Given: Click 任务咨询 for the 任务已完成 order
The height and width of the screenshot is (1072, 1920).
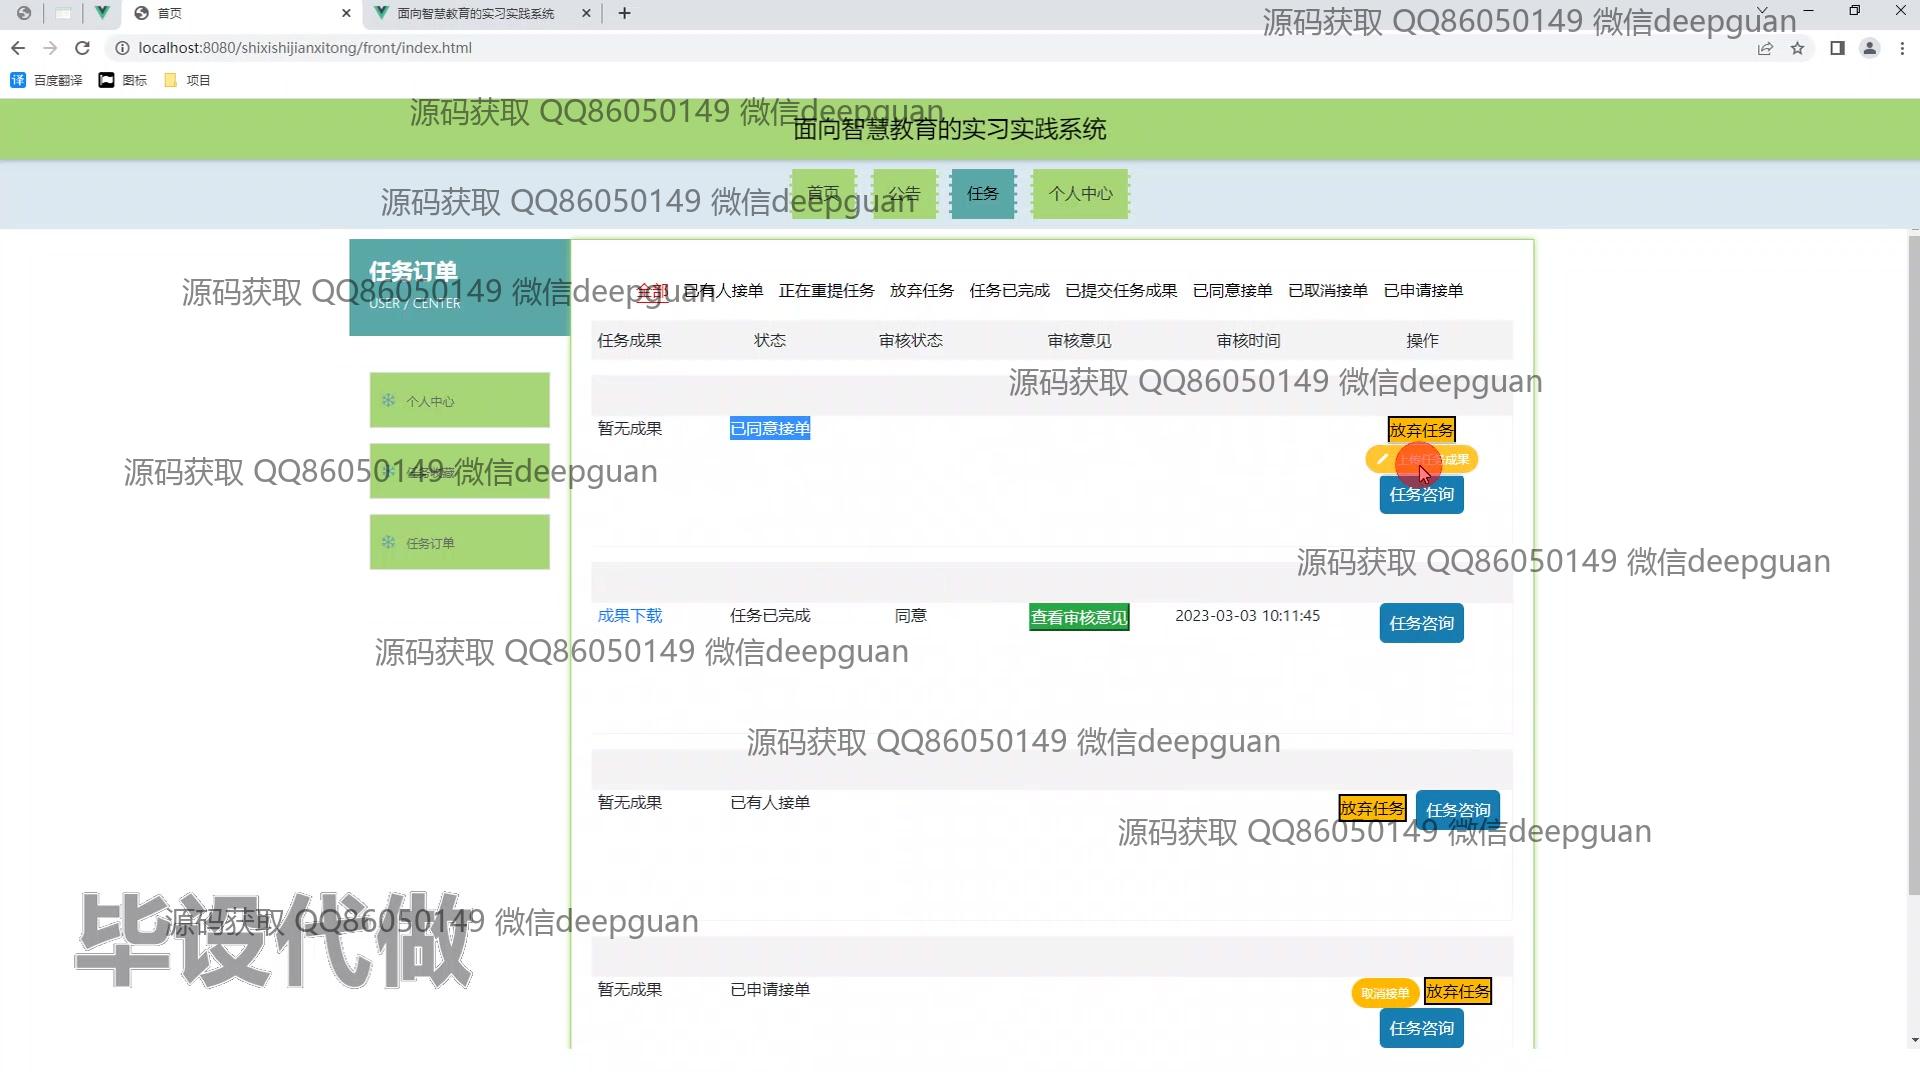Looking at the screenshot, I should [1422, 624].
